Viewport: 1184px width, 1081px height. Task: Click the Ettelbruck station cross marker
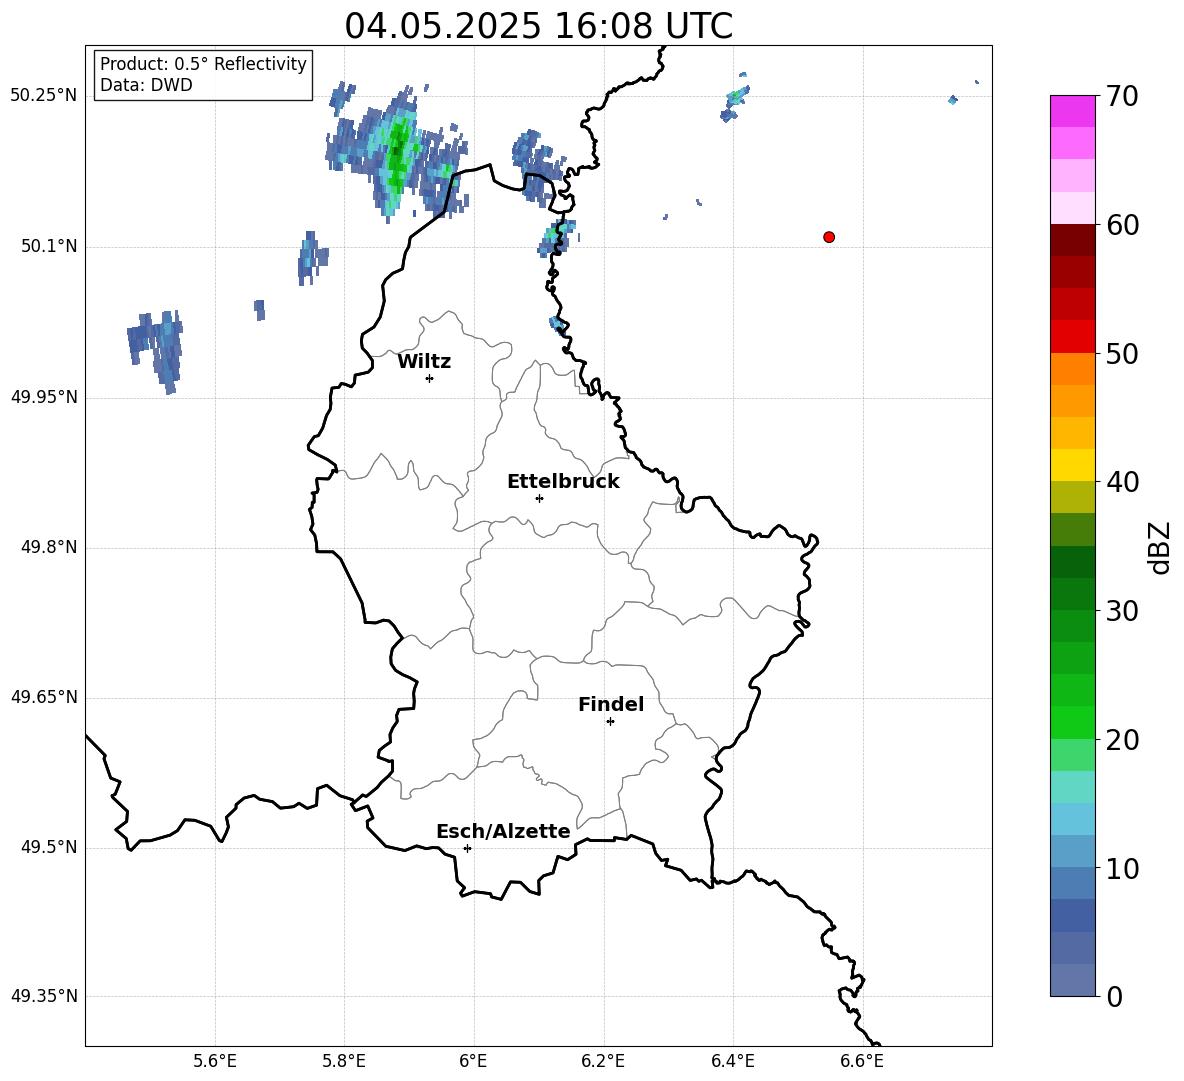[x=539, y=498]
